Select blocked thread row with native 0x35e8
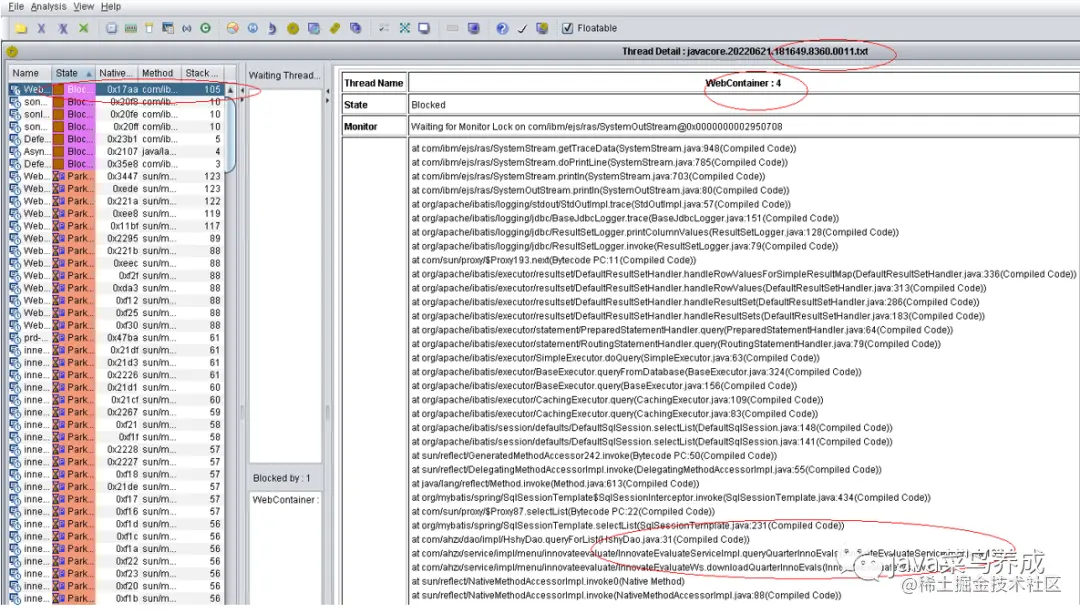Screen dimensions: 1080x613 click(116, 164)
